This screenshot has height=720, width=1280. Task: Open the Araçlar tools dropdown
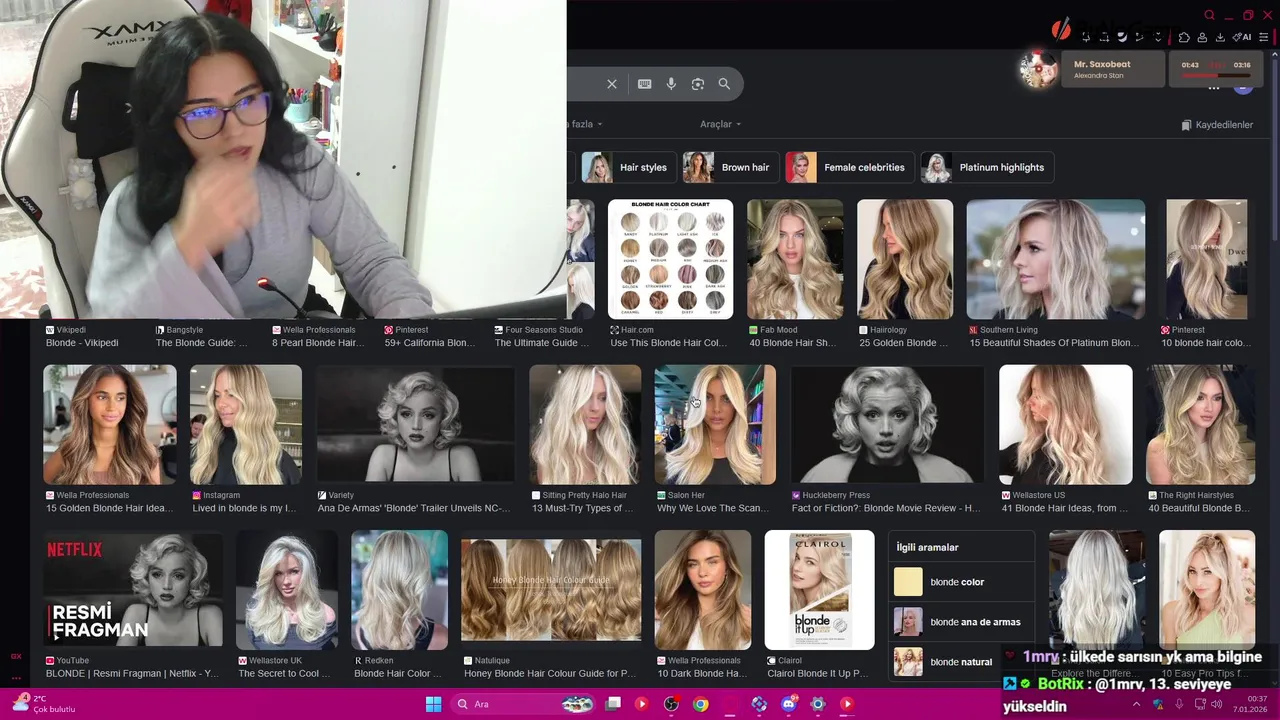click(x=720, y=124)
